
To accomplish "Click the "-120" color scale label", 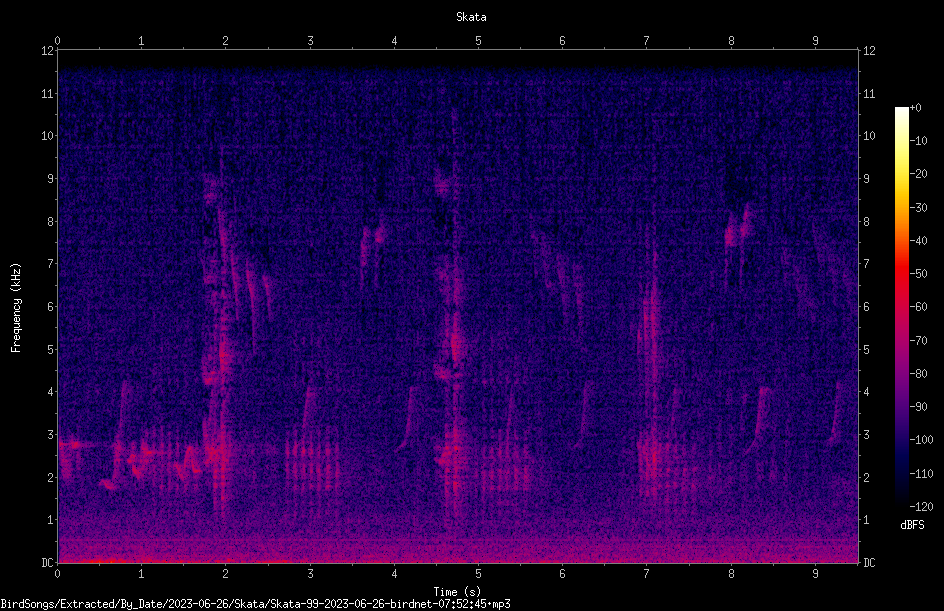I will [921, 507].
